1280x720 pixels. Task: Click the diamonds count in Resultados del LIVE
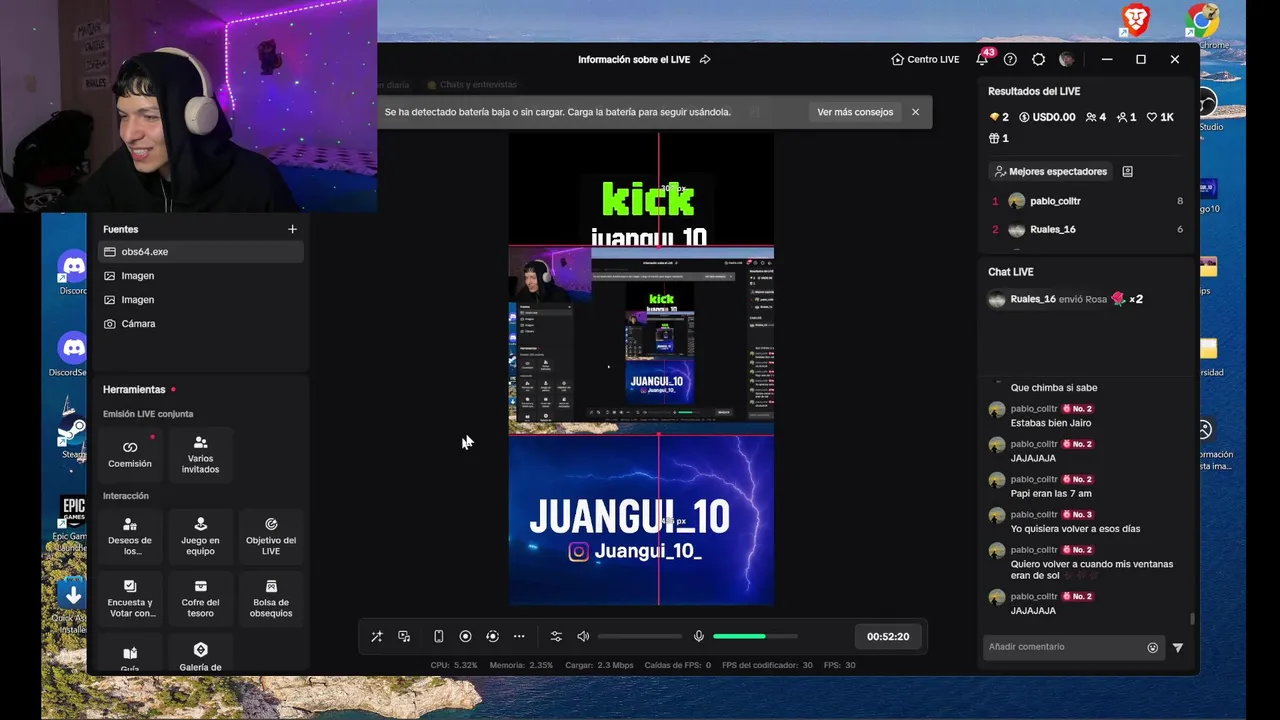click(x=999, y=117)
